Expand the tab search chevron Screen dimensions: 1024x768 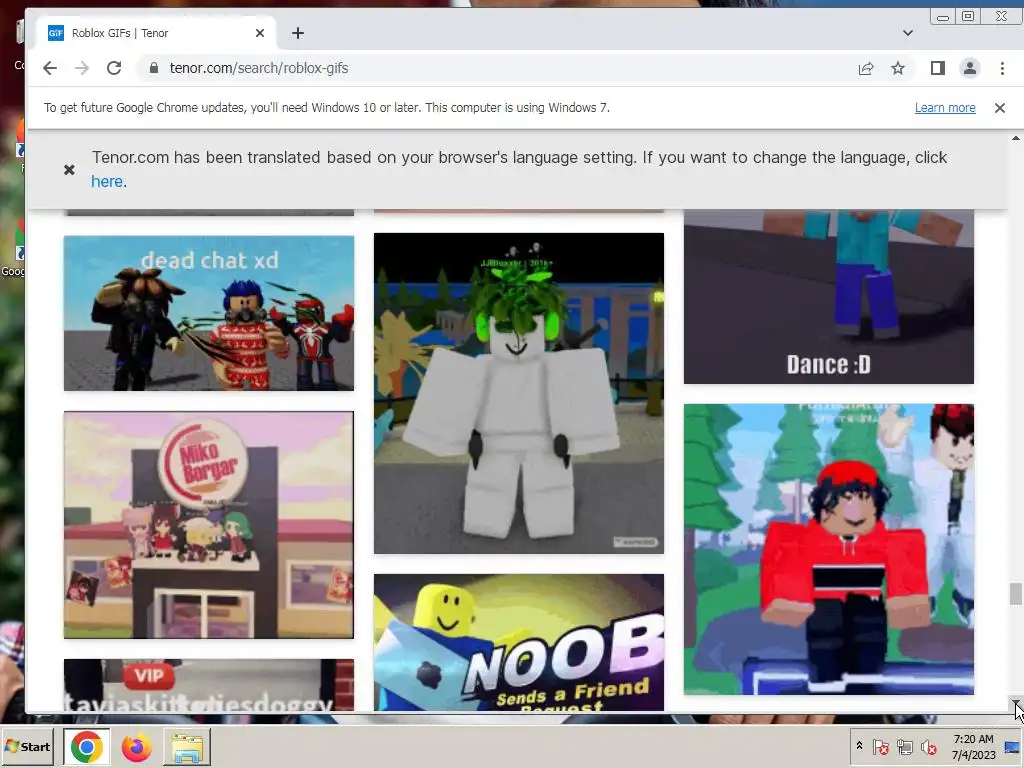pyautogui.click(x=908, y=33)
